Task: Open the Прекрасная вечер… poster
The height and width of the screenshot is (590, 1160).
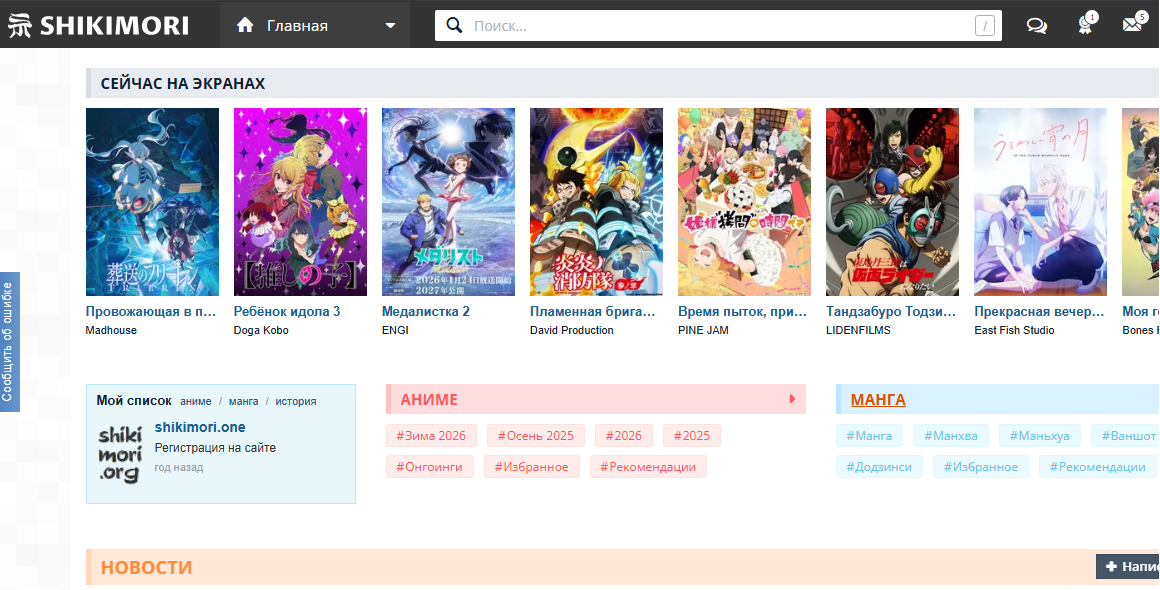Action: pos(1040,202)
